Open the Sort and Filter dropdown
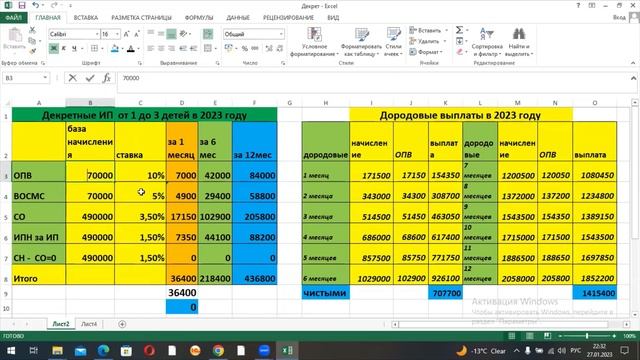Image resolution: width=640 pixels, height=360 pixels. [x=487, y=42]
